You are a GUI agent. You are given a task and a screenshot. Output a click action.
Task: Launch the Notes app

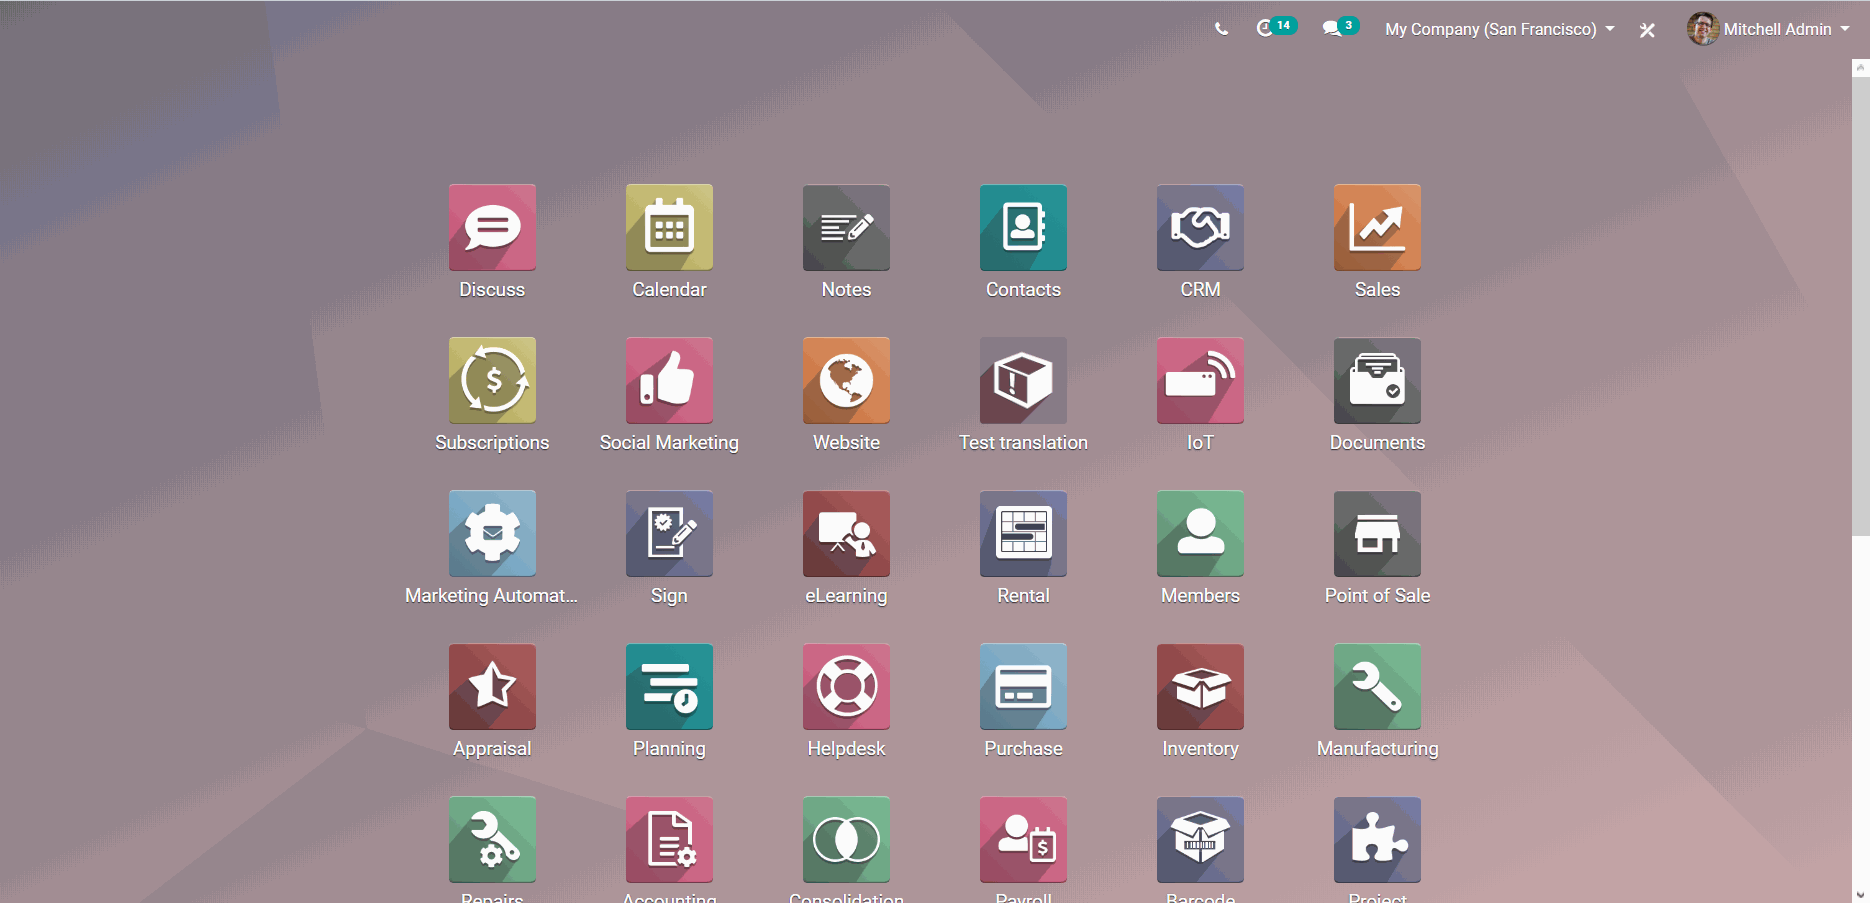[x=846, y=228]
